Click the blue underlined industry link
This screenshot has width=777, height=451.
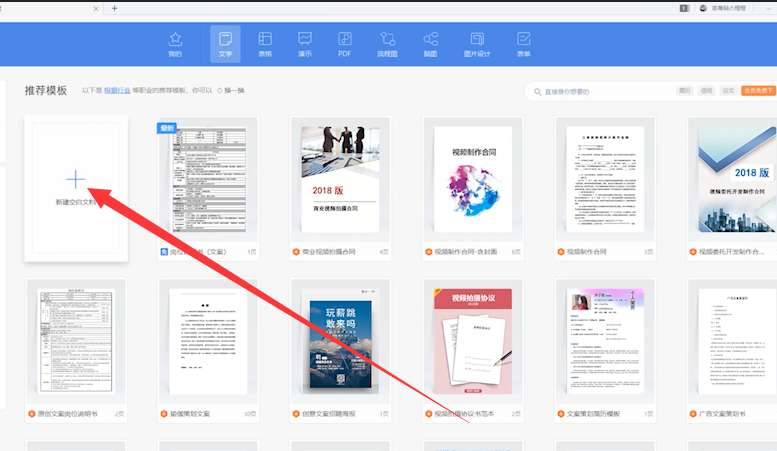point(117,91)
